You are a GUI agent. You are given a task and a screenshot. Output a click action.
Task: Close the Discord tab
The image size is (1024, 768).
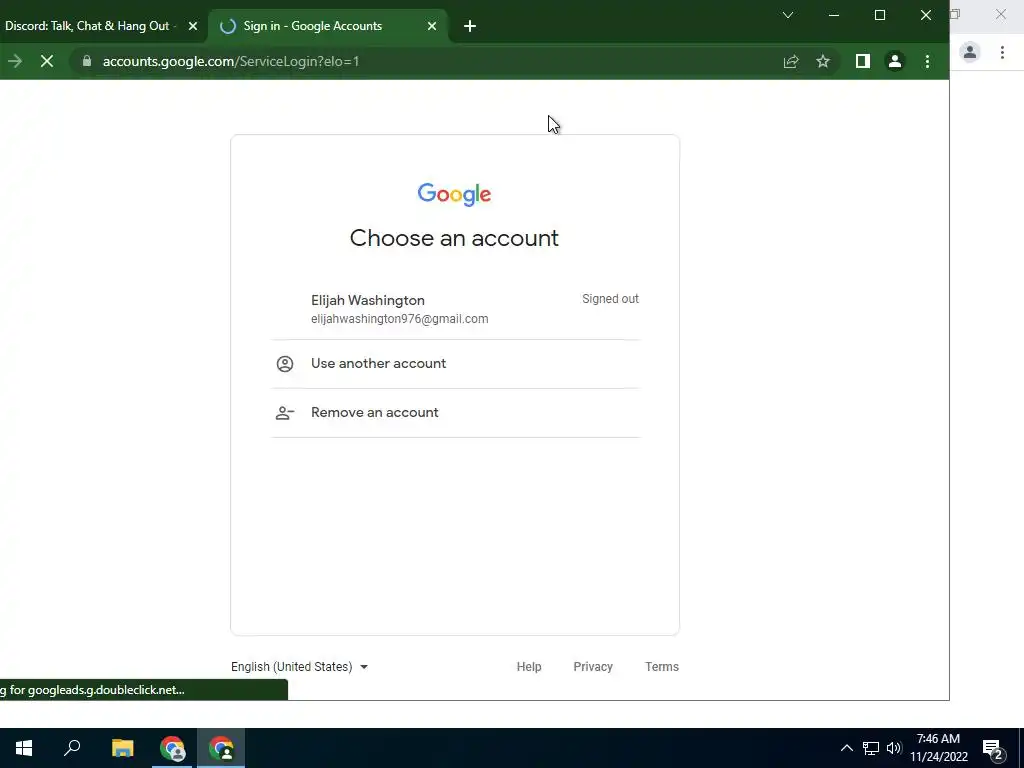[x=193, y=26]
